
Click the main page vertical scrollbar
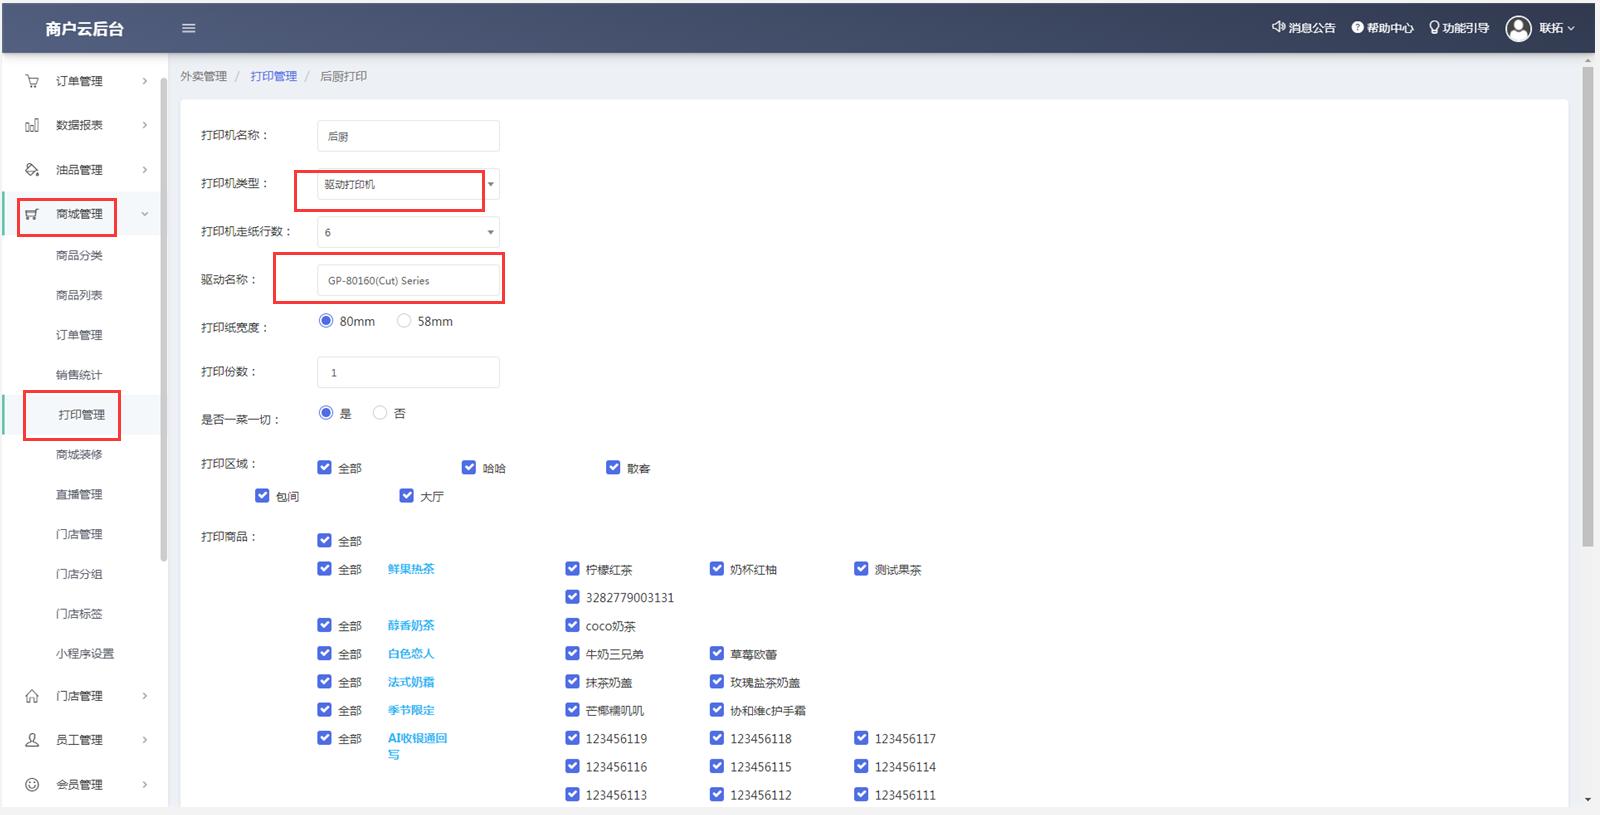coord(1587,305)
